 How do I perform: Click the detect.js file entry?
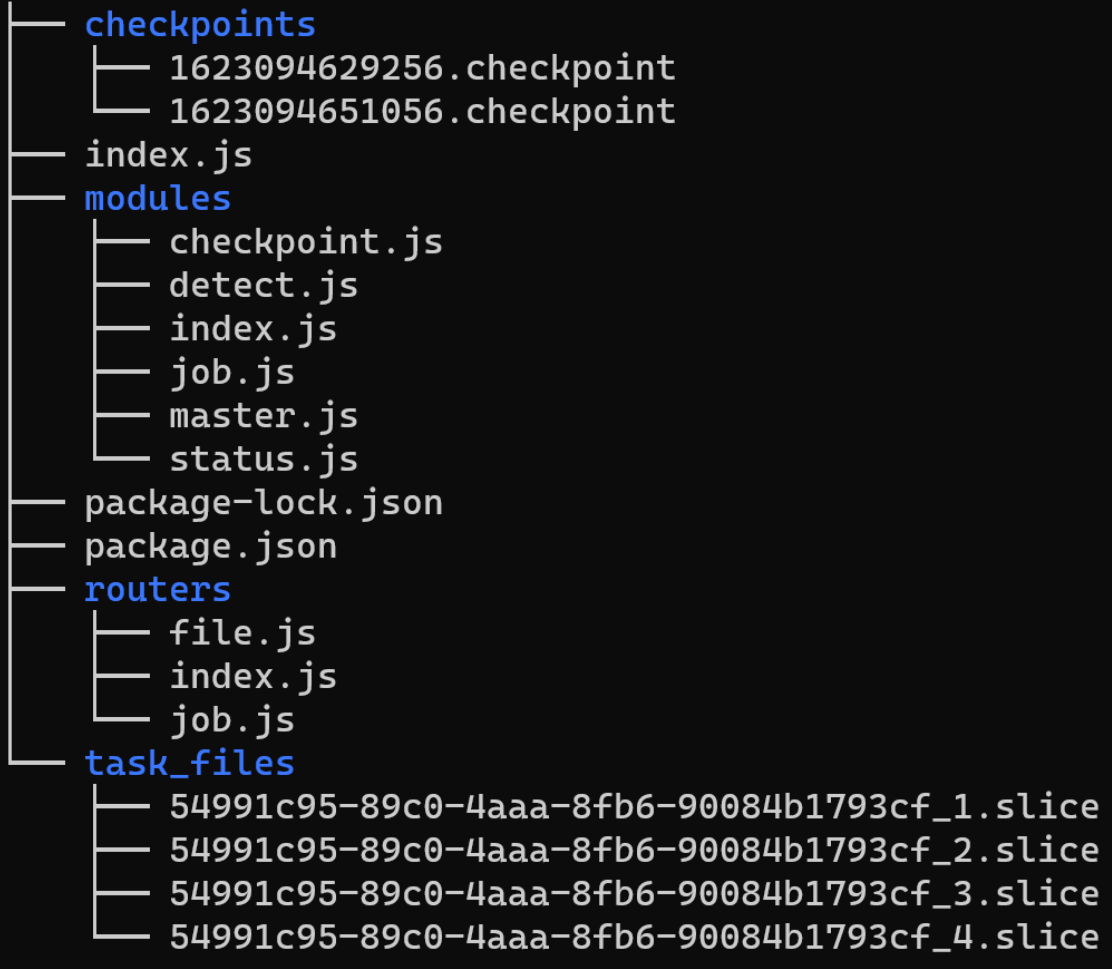pos(263,286)
